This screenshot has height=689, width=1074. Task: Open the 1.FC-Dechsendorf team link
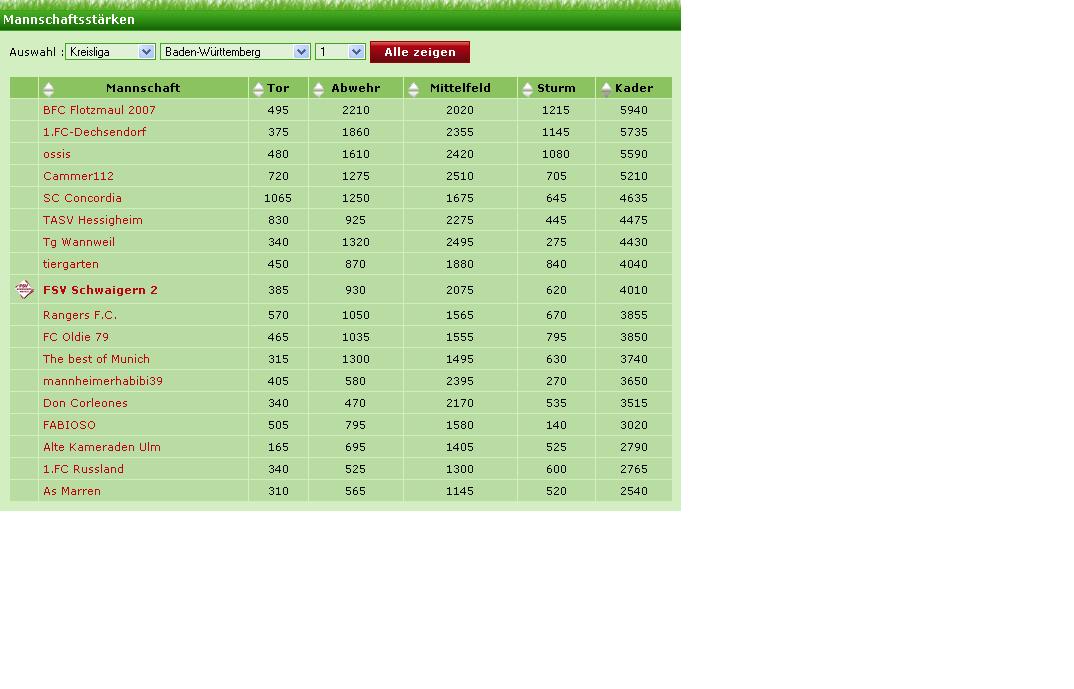(94, 132)
